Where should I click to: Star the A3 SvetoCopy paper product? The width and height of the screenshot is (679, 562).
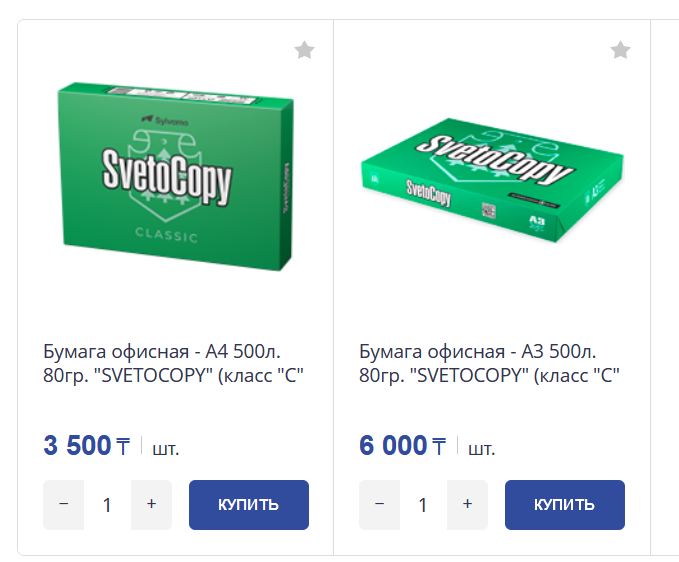(x=621, y=50)
